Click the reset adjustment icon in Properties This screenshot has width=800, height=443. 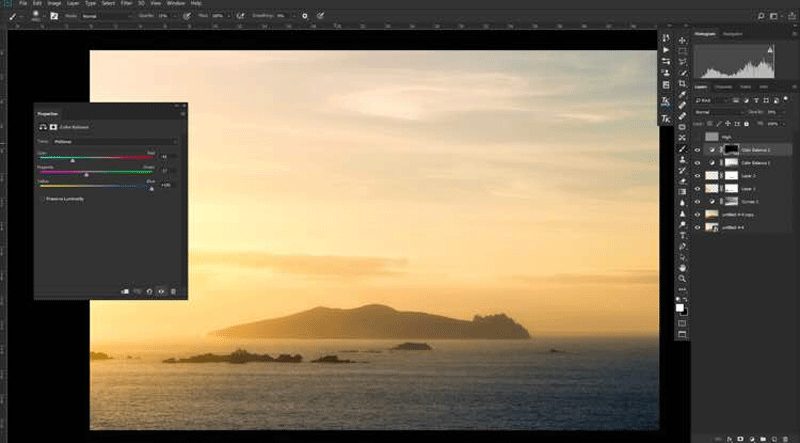149,291
